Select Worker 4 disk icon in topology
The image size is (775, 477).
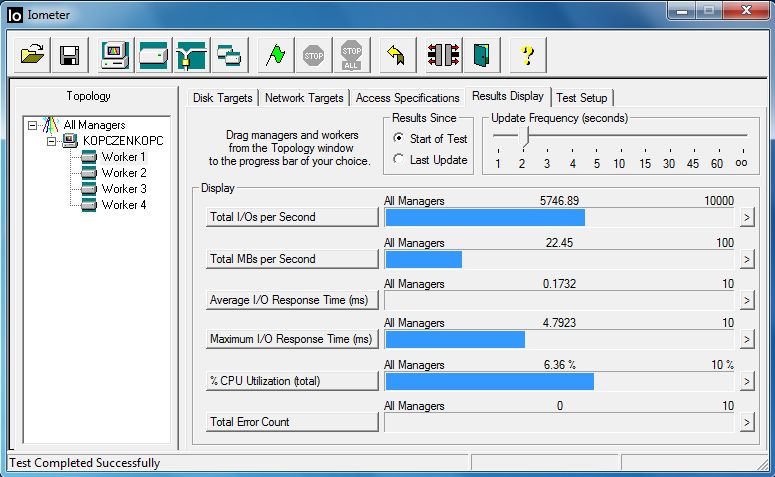coord(88,205)
